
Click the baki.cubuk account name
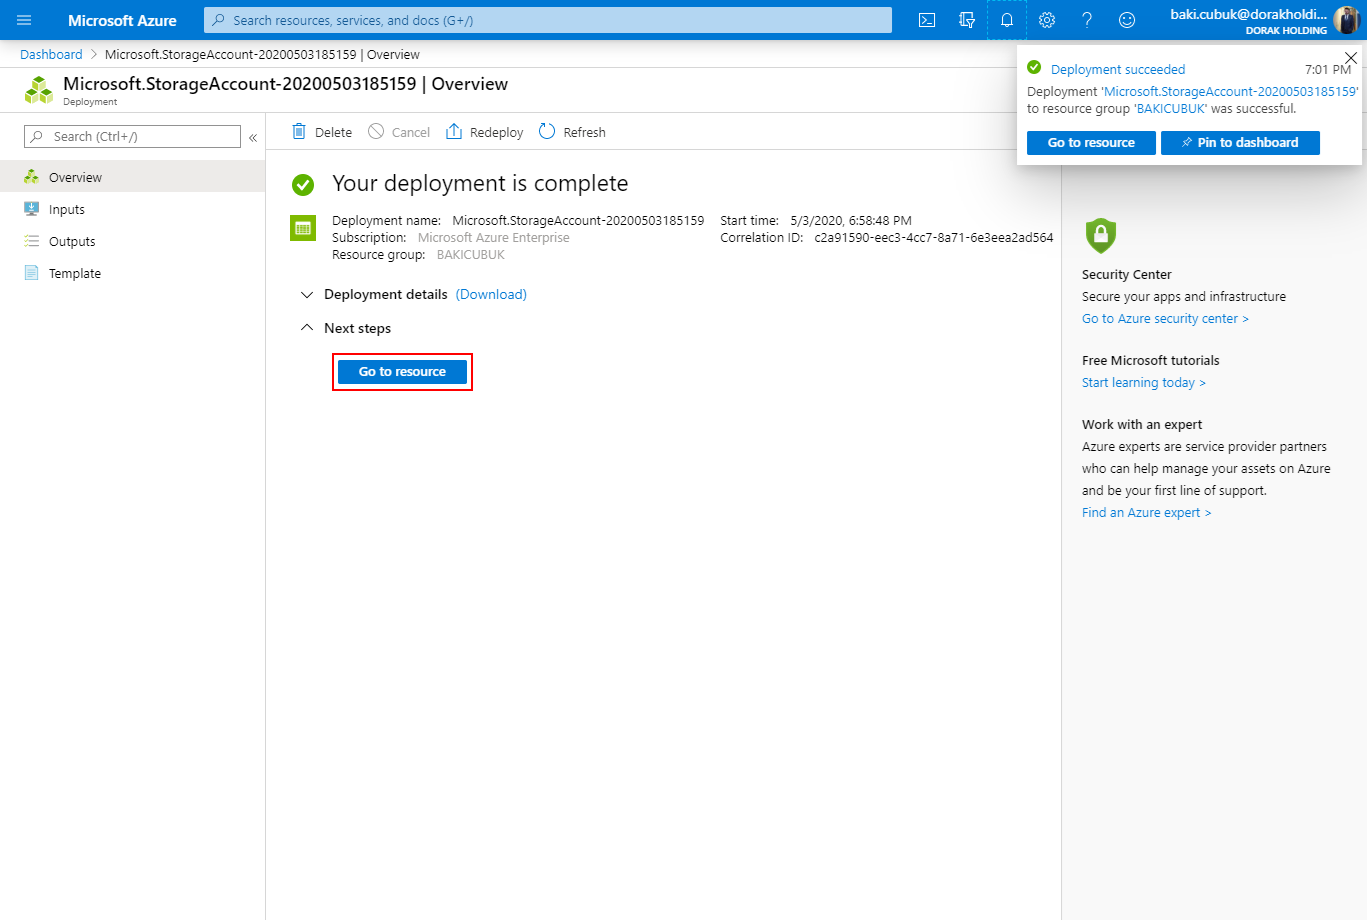click(1249, 14)
